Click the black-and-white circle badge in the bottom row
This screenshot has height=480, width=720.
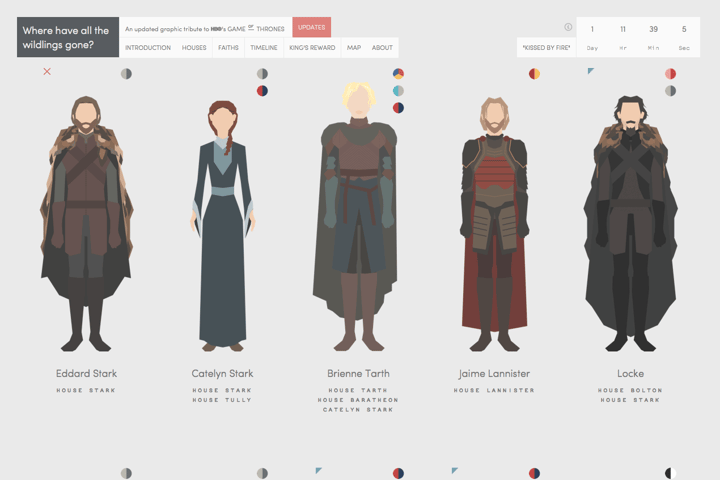670,473
